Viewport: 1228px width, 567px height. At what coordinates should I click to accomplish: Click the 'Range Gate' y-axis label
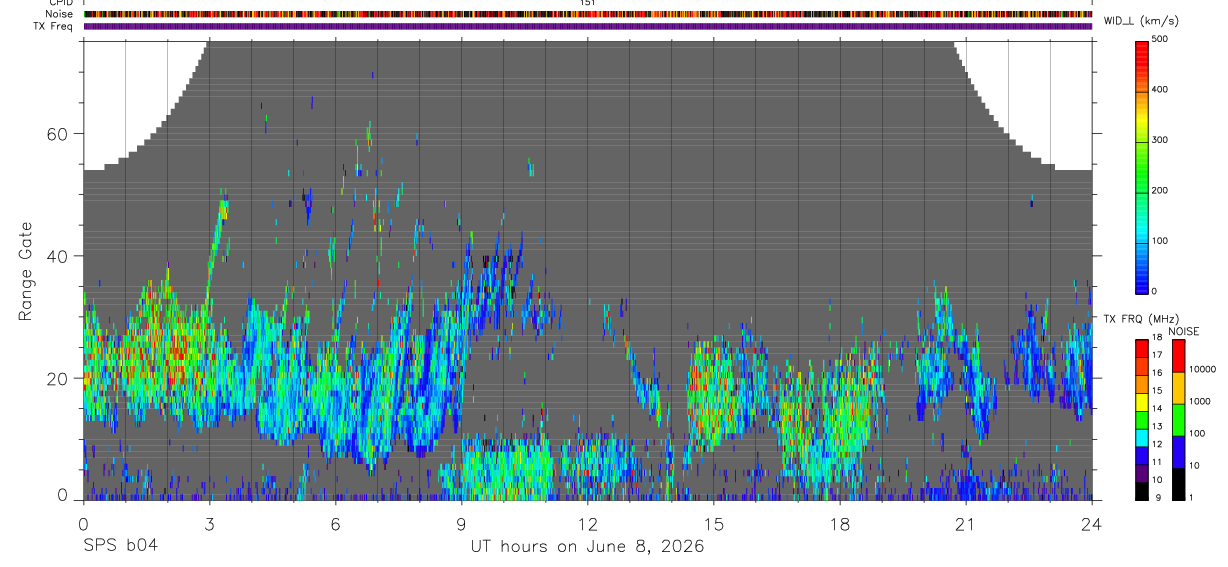27,270
